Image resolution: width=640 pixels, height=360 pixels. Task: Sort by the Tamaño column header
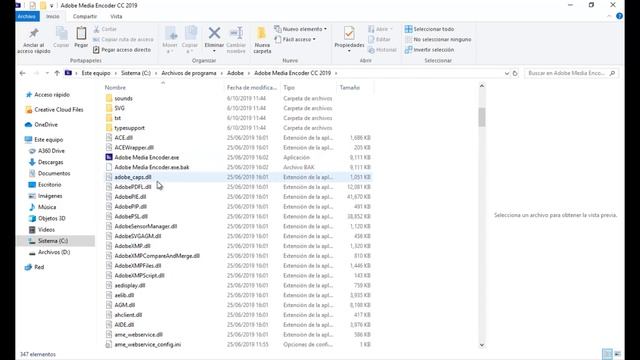click(350, 87)
